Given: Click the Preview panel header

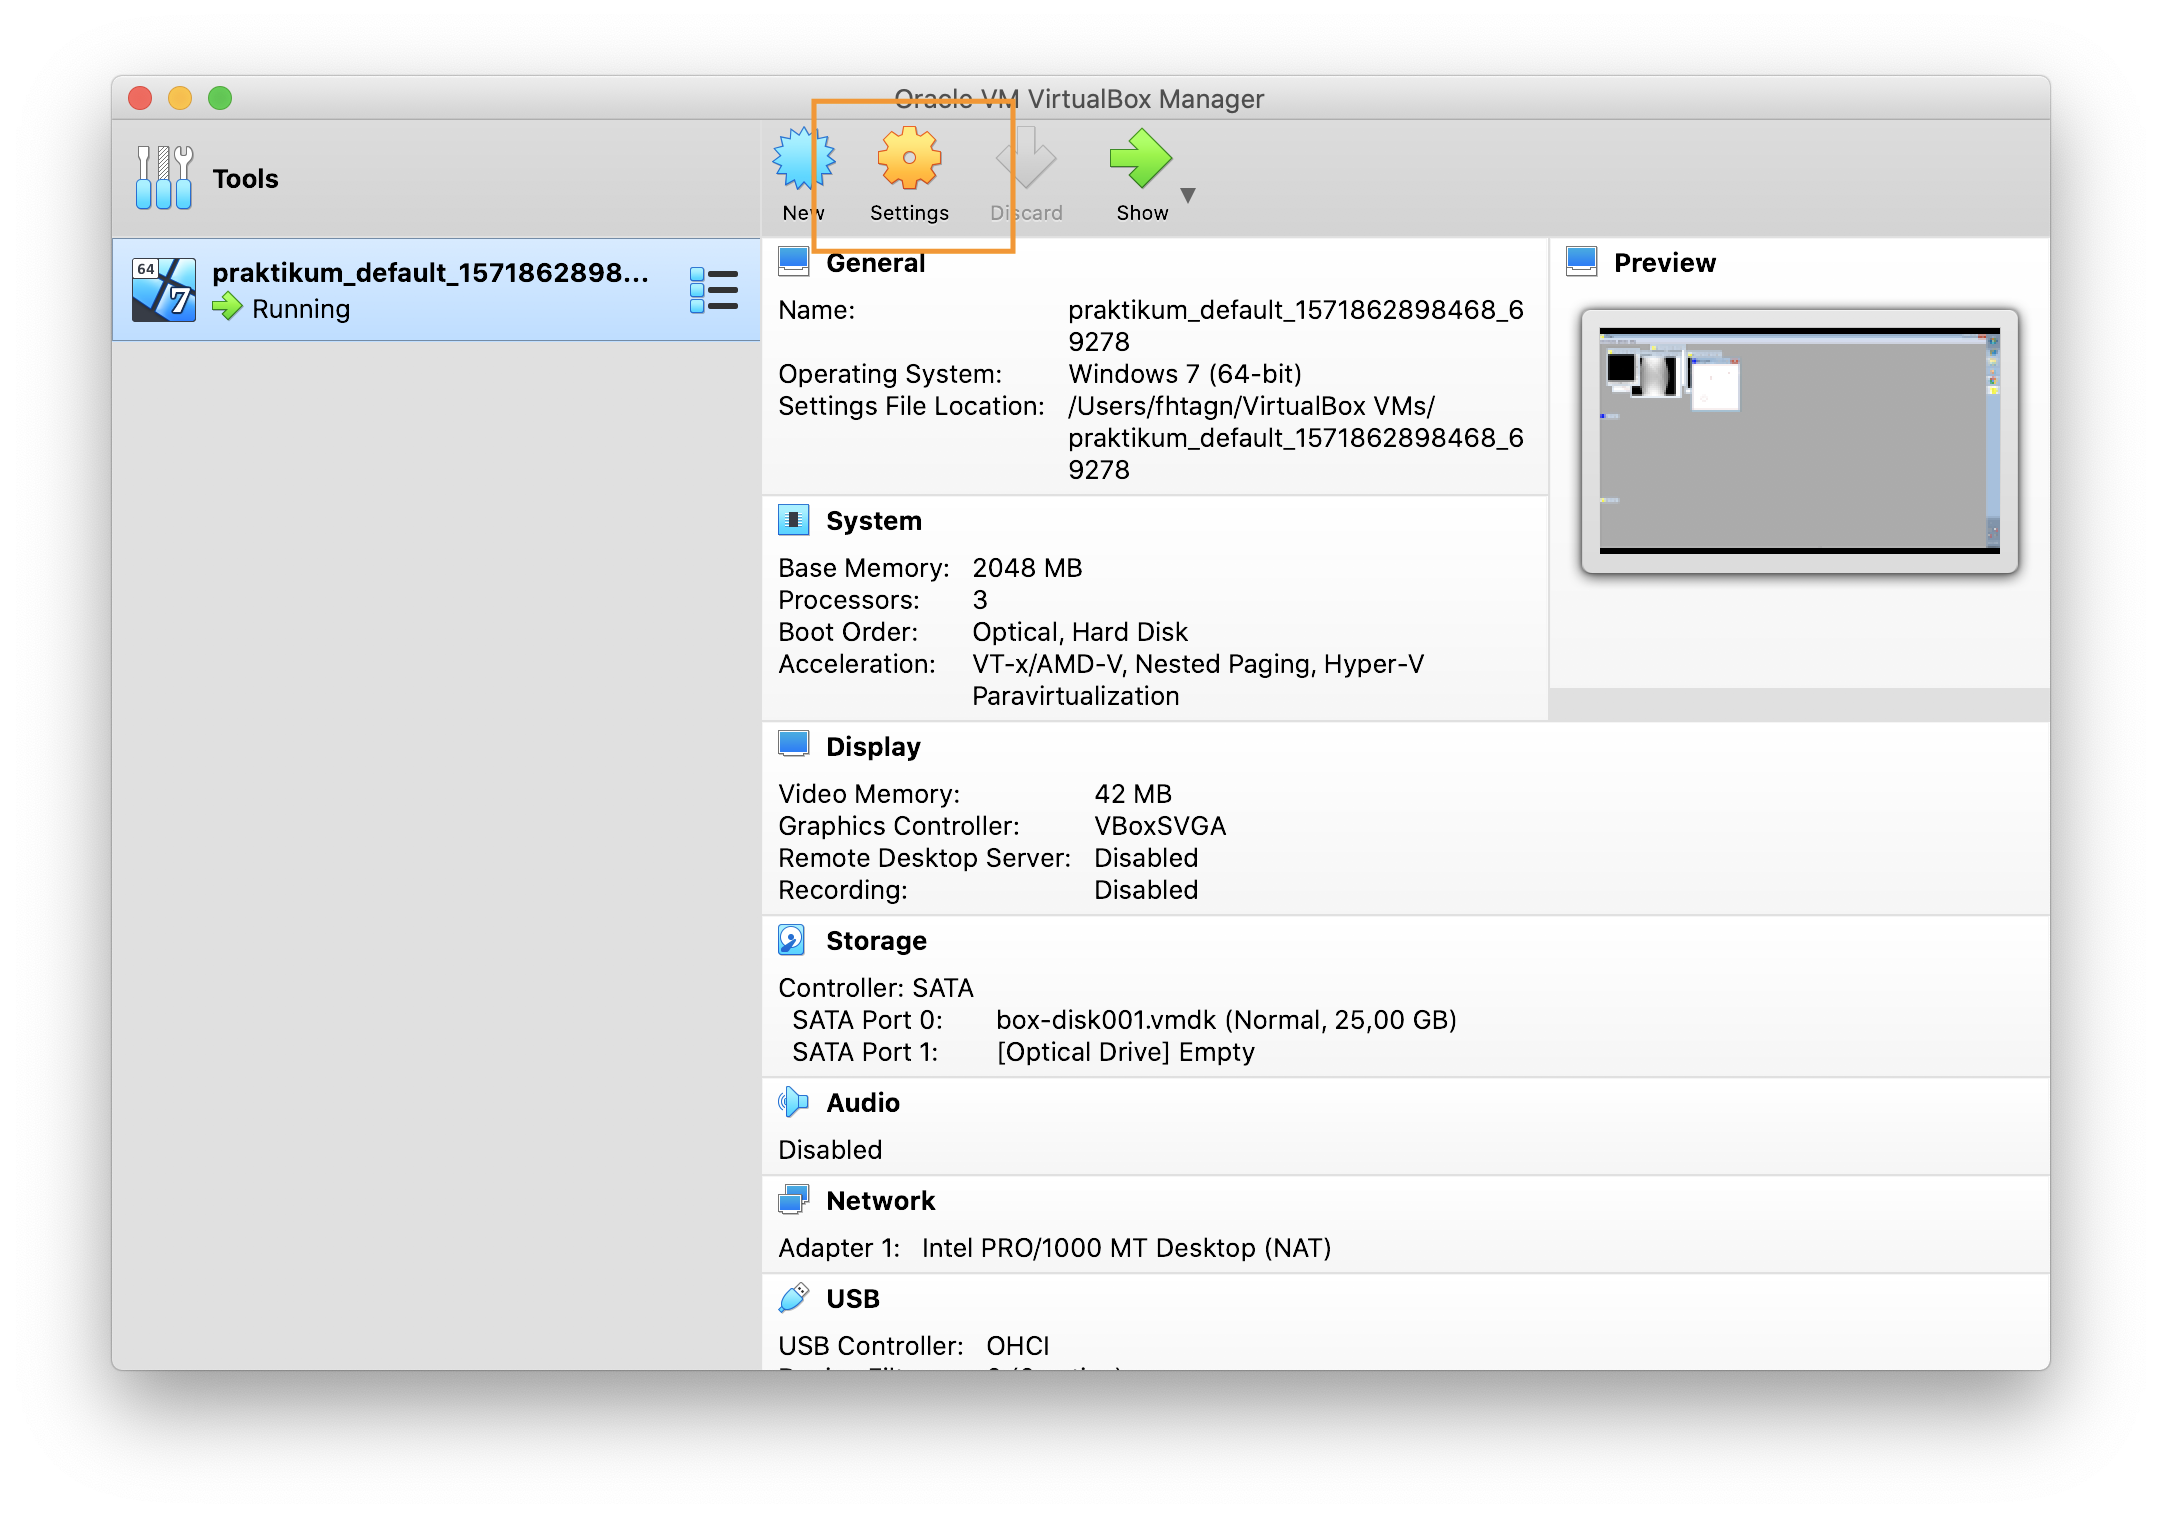Looking at the screenshot, I should 1664,263.
